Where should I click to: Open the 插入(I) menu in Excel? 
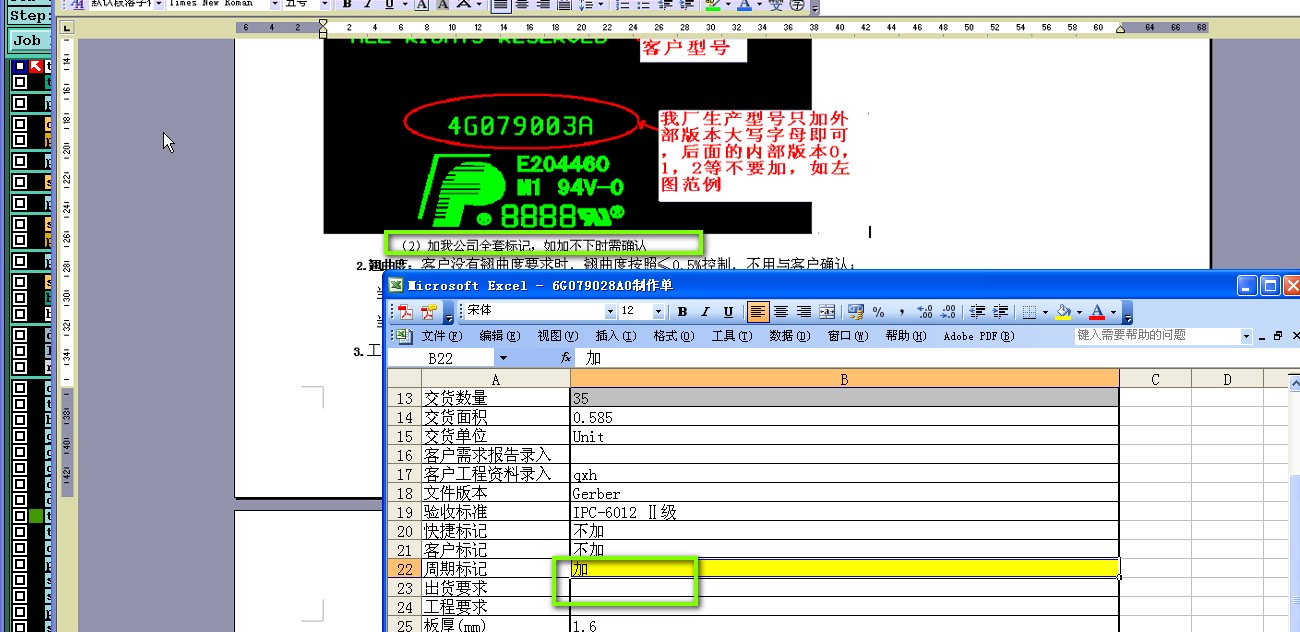click(615, 336)
